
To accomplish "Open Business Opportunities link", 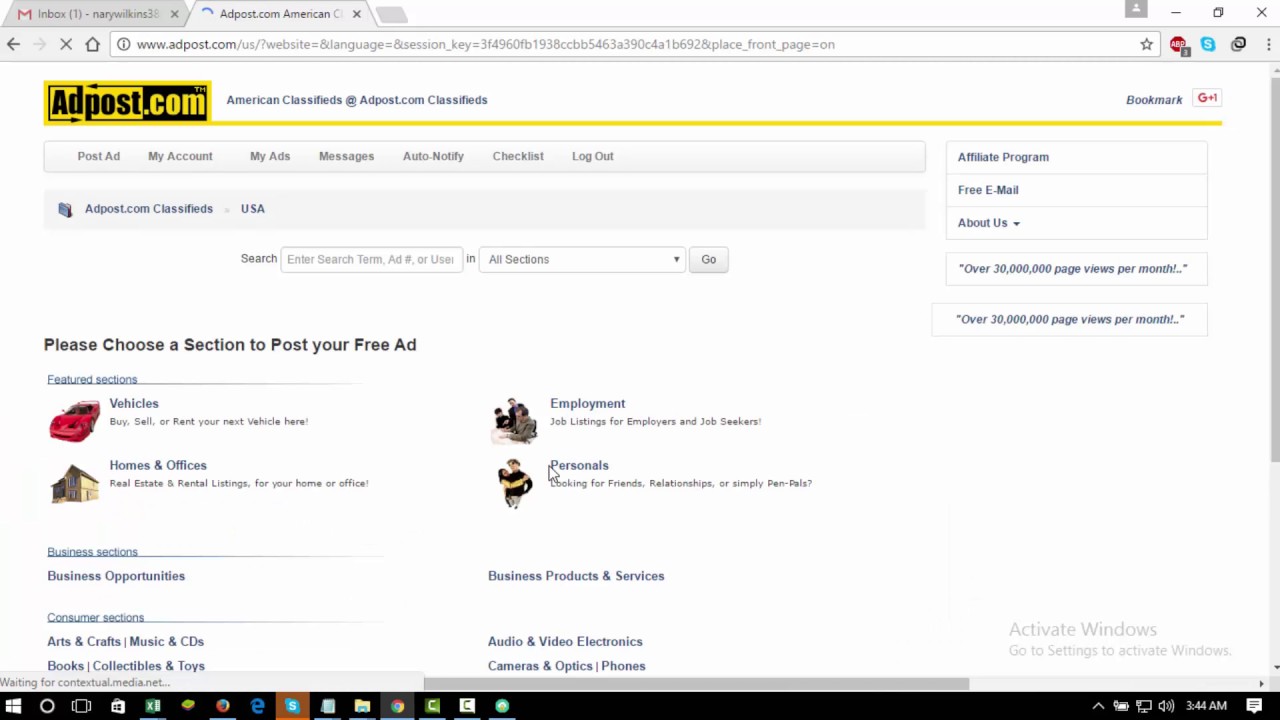I will [116, 576].
